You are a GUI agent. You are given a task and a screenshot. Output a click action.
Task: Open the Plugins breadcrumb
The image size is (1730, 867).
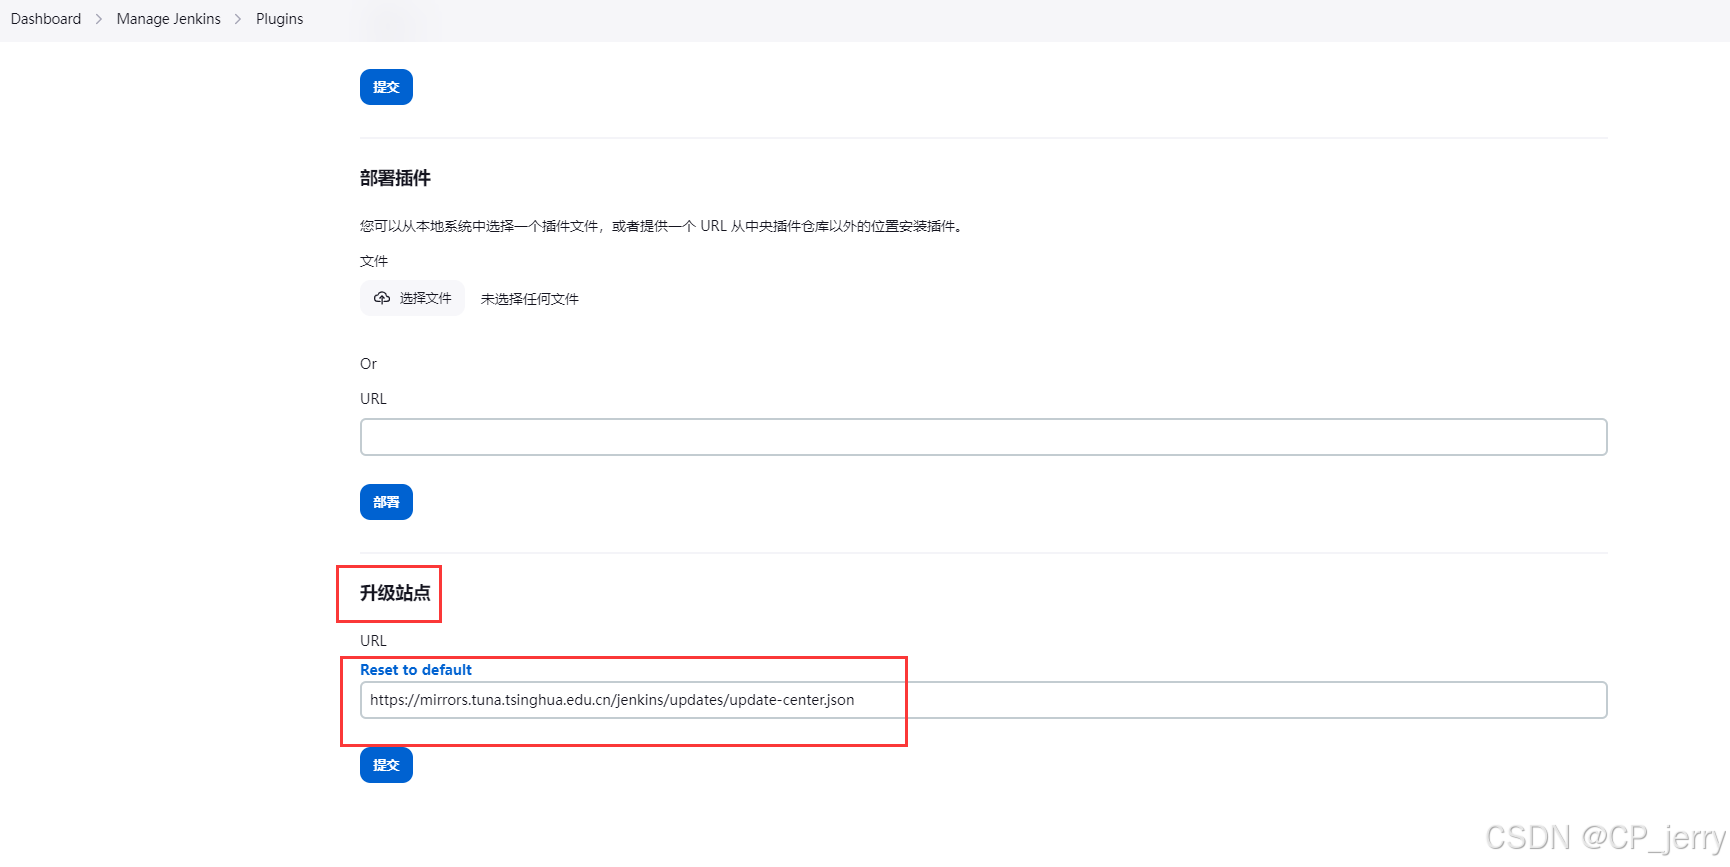pyautogui.click(x=279, y=19)
